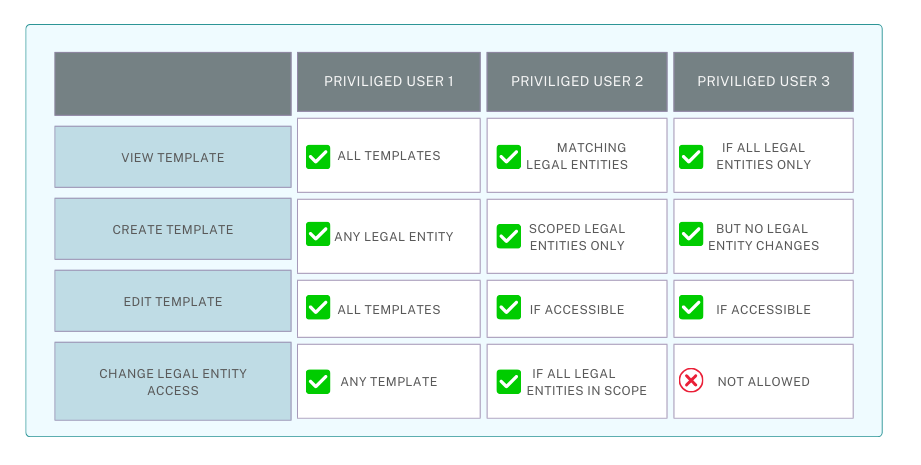This screenshot has height=465, width=921.
Task: Click green check beside View Template All Templates
Action: click(318, 157)
